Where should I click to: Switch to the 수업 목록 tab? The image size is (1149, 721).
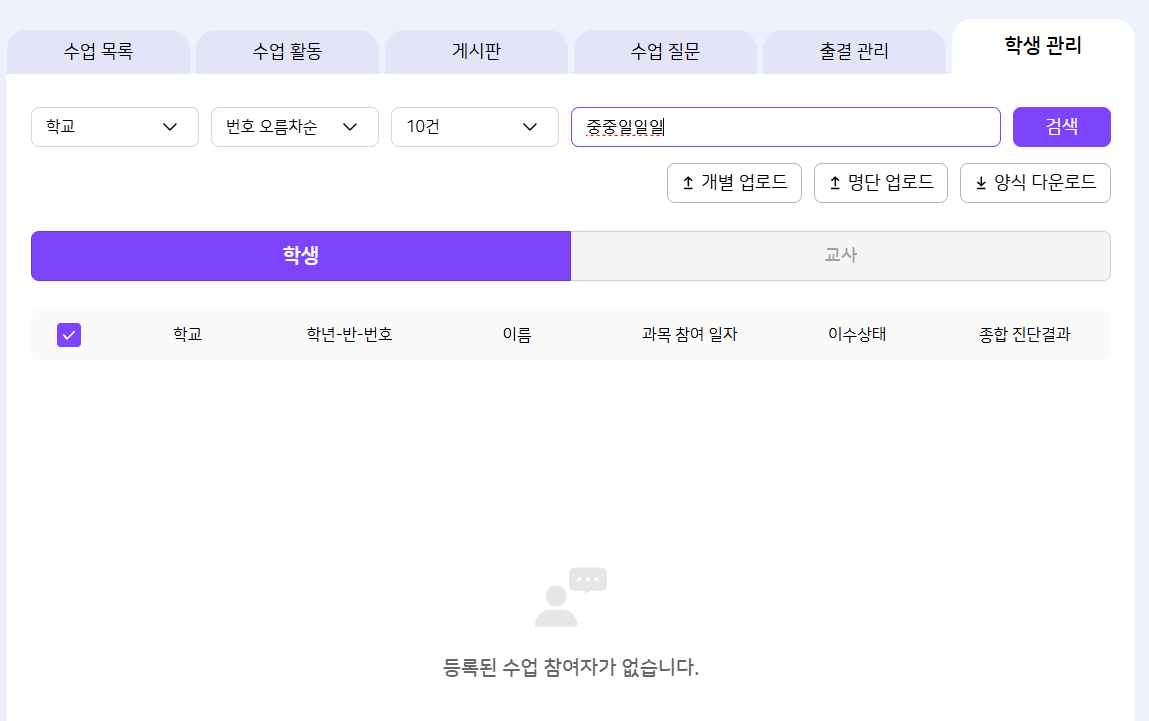point(98,52)
